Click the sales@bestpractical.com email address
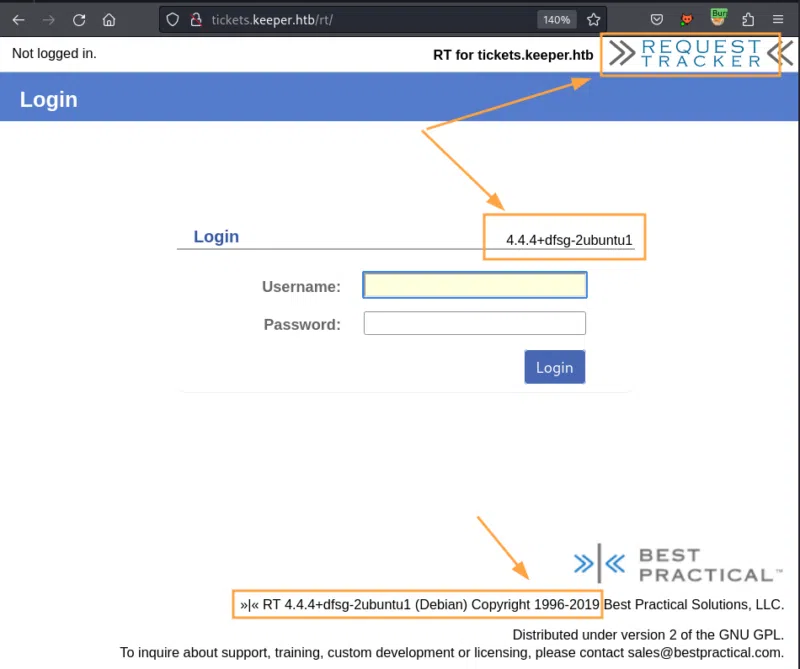The height and width of the screenshot is (669, 800). (705, 652)
